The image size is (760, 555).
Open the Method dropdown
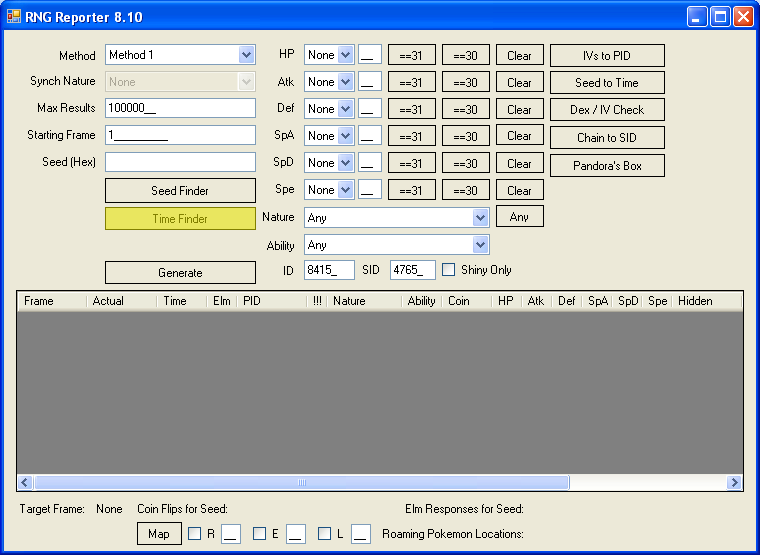246,55
